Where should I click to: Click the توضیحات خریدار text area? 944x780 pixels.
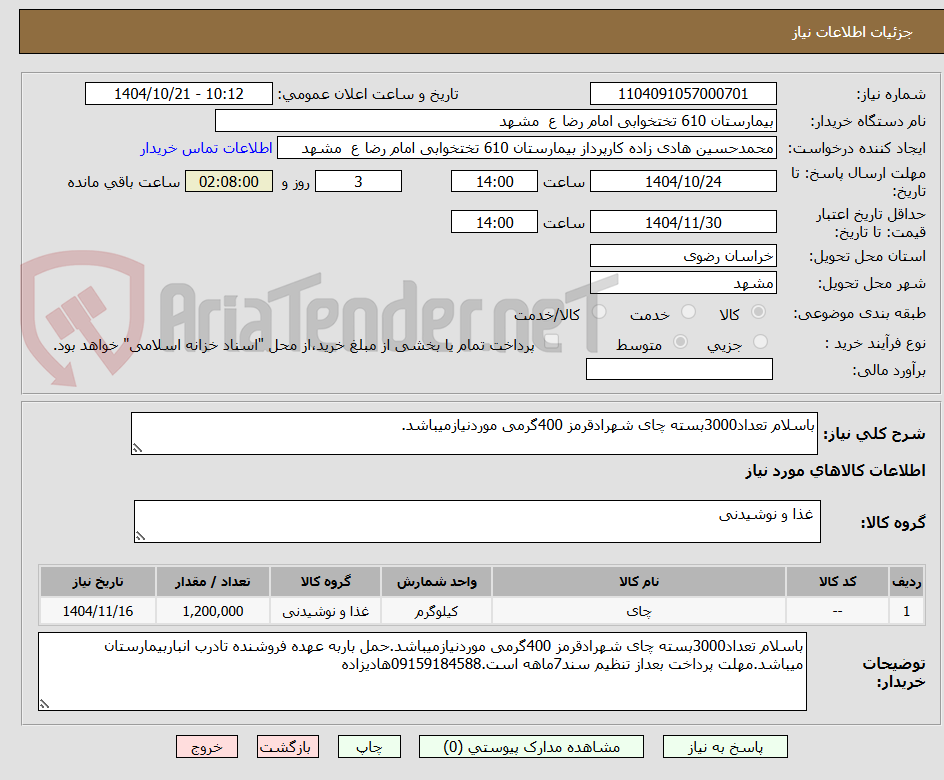[x=422, y=671]
